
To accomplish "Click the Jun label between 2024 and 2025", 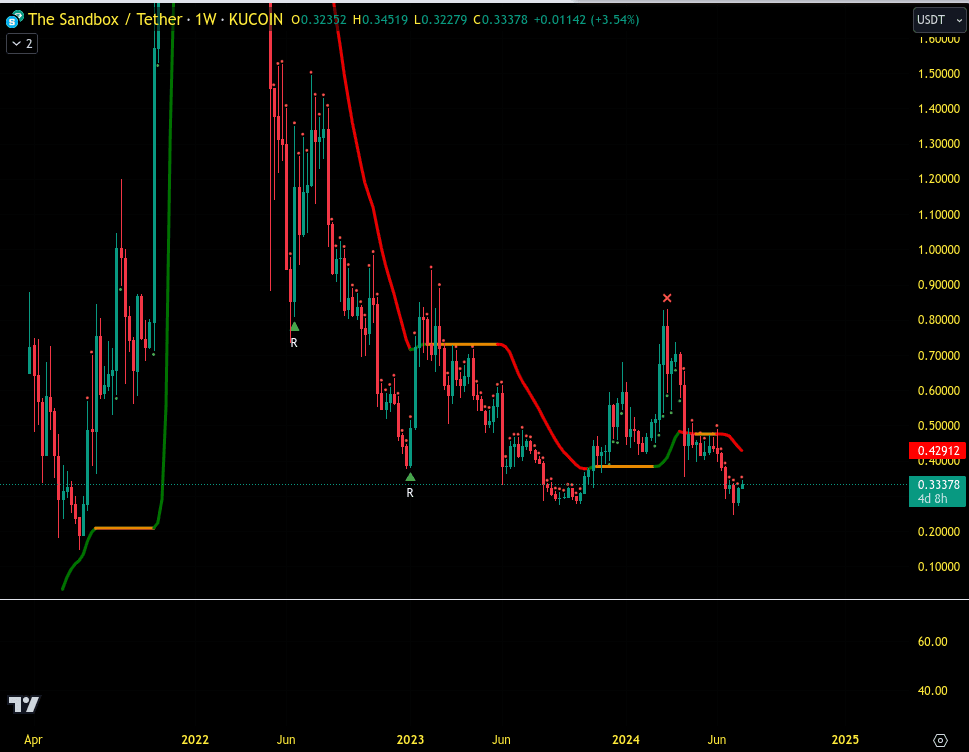I will pyautogui.click(x=717, y=740).
